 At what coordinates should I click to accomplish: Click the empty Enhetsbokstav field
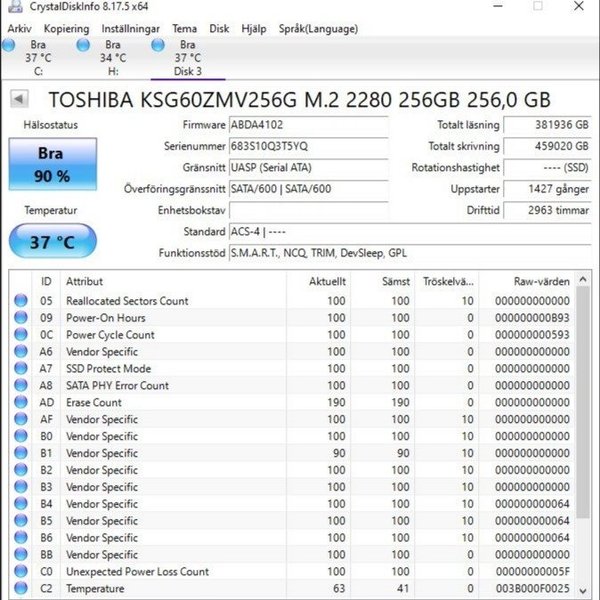pos(308,210)
